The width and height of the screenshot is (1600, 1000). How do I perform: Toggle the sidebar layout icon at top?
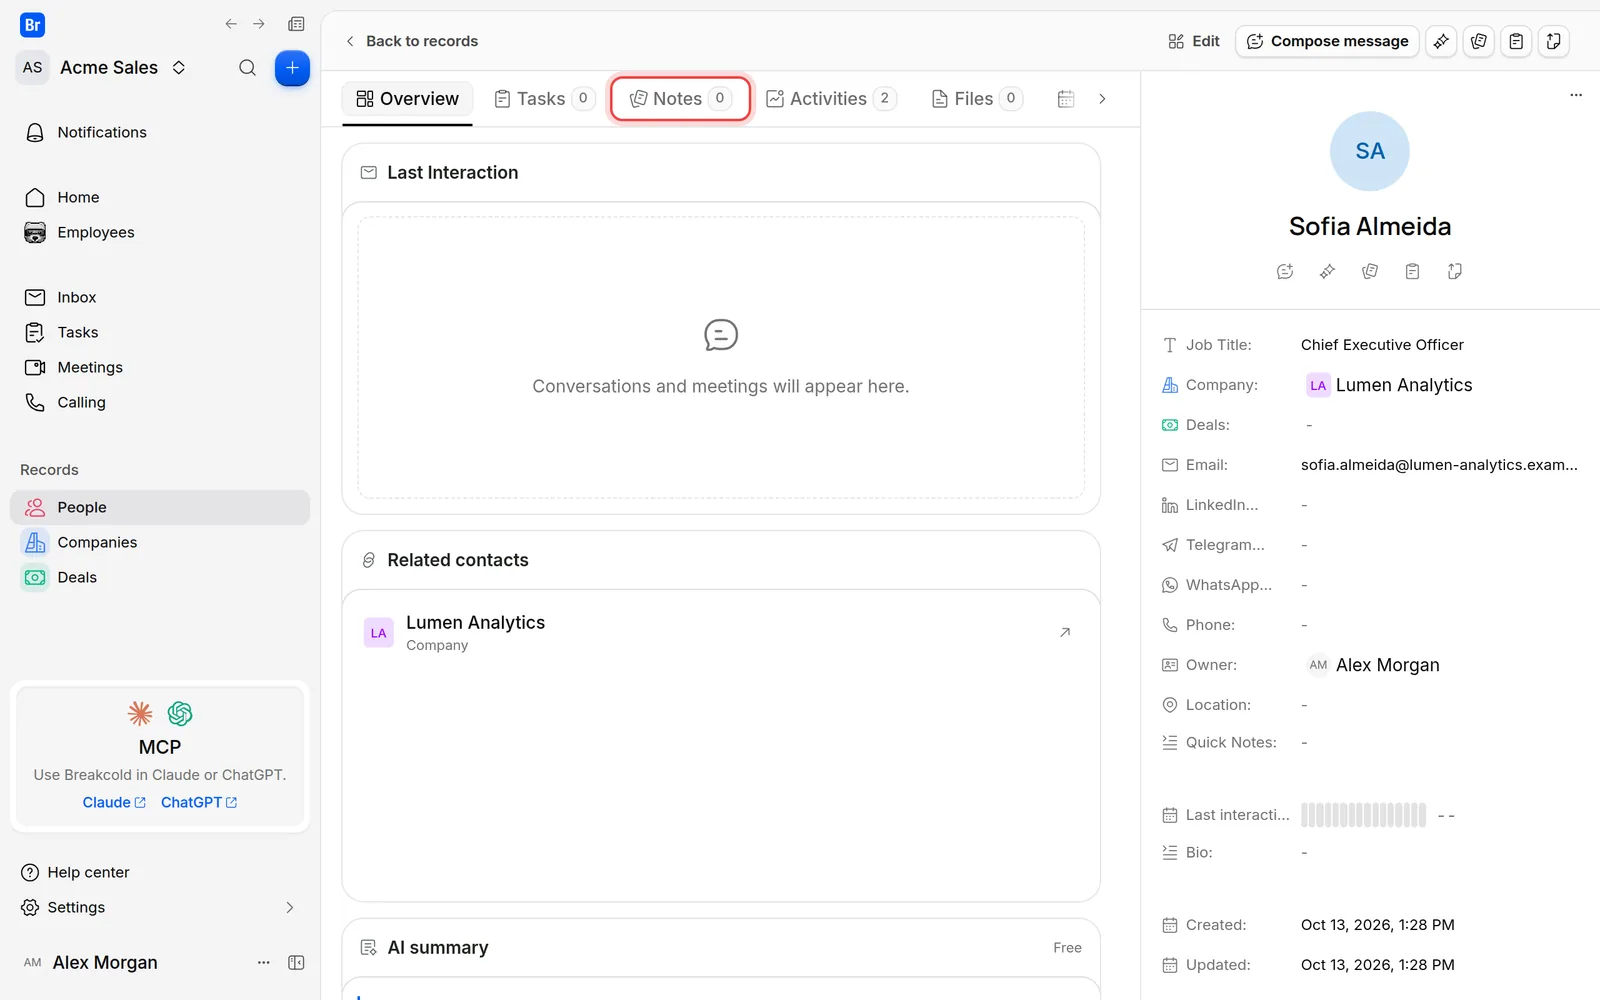(296, 24)
